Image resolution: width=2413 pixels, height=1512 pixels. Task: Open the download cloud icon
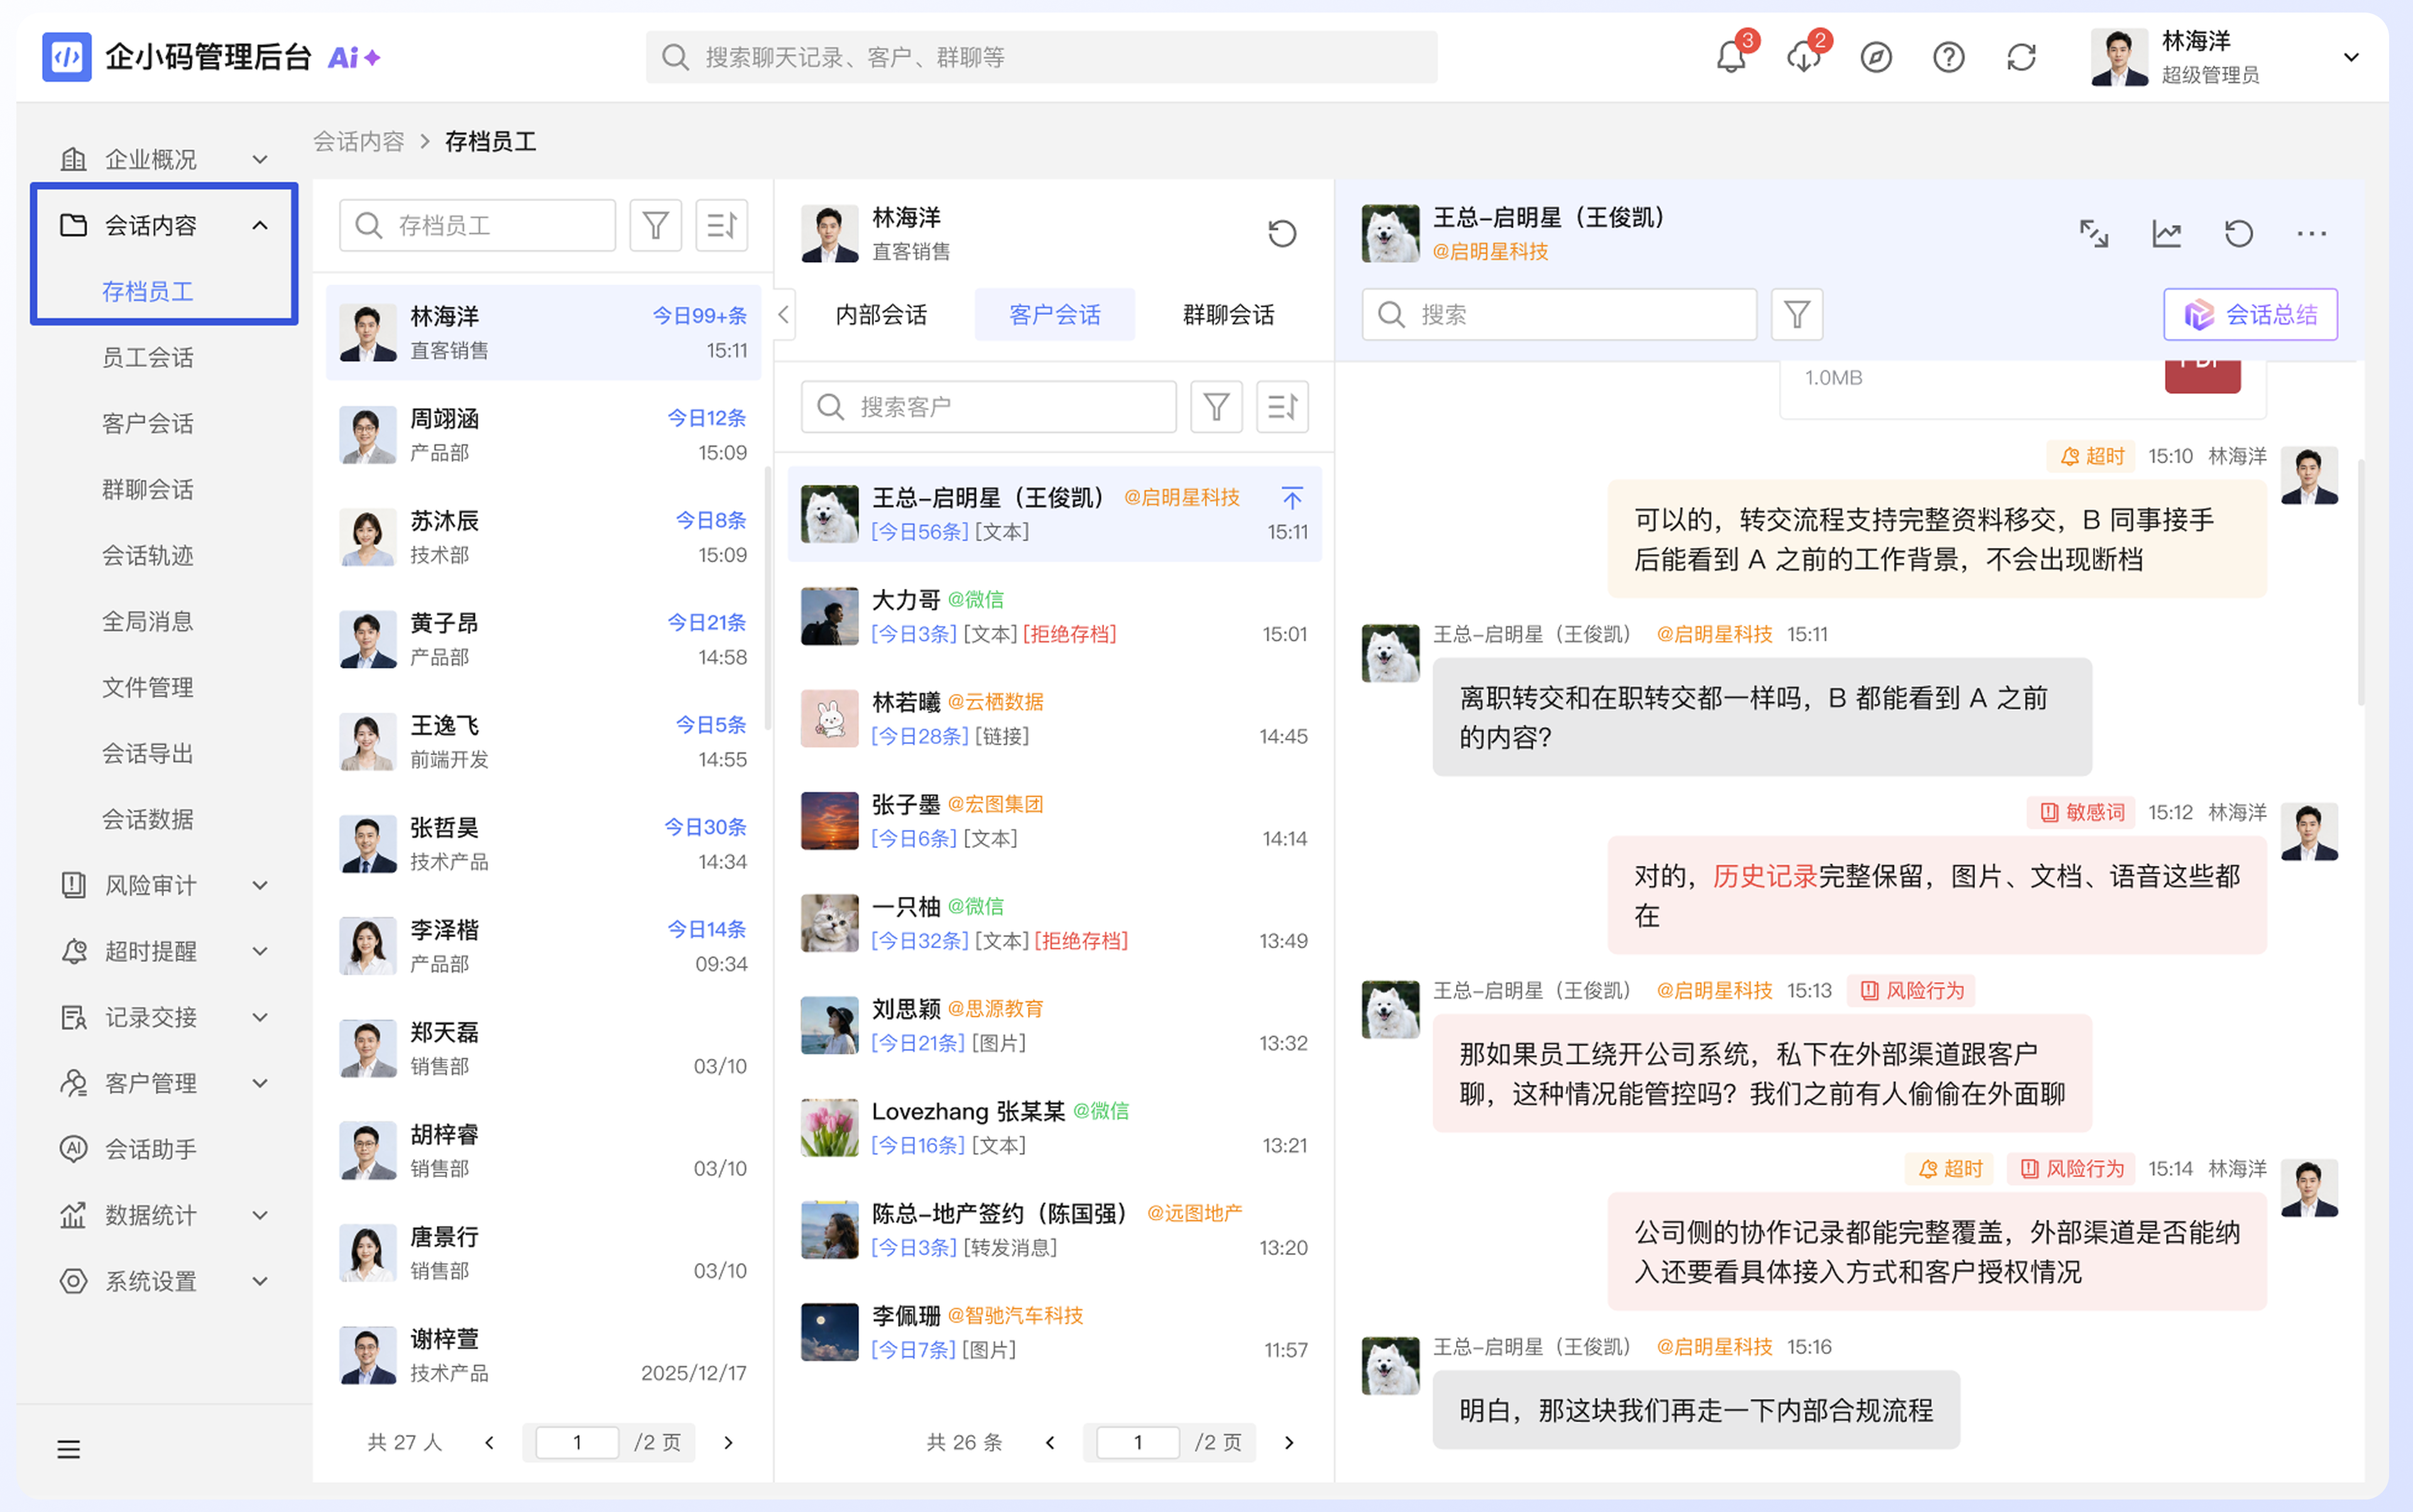(x=1803, y=57)
